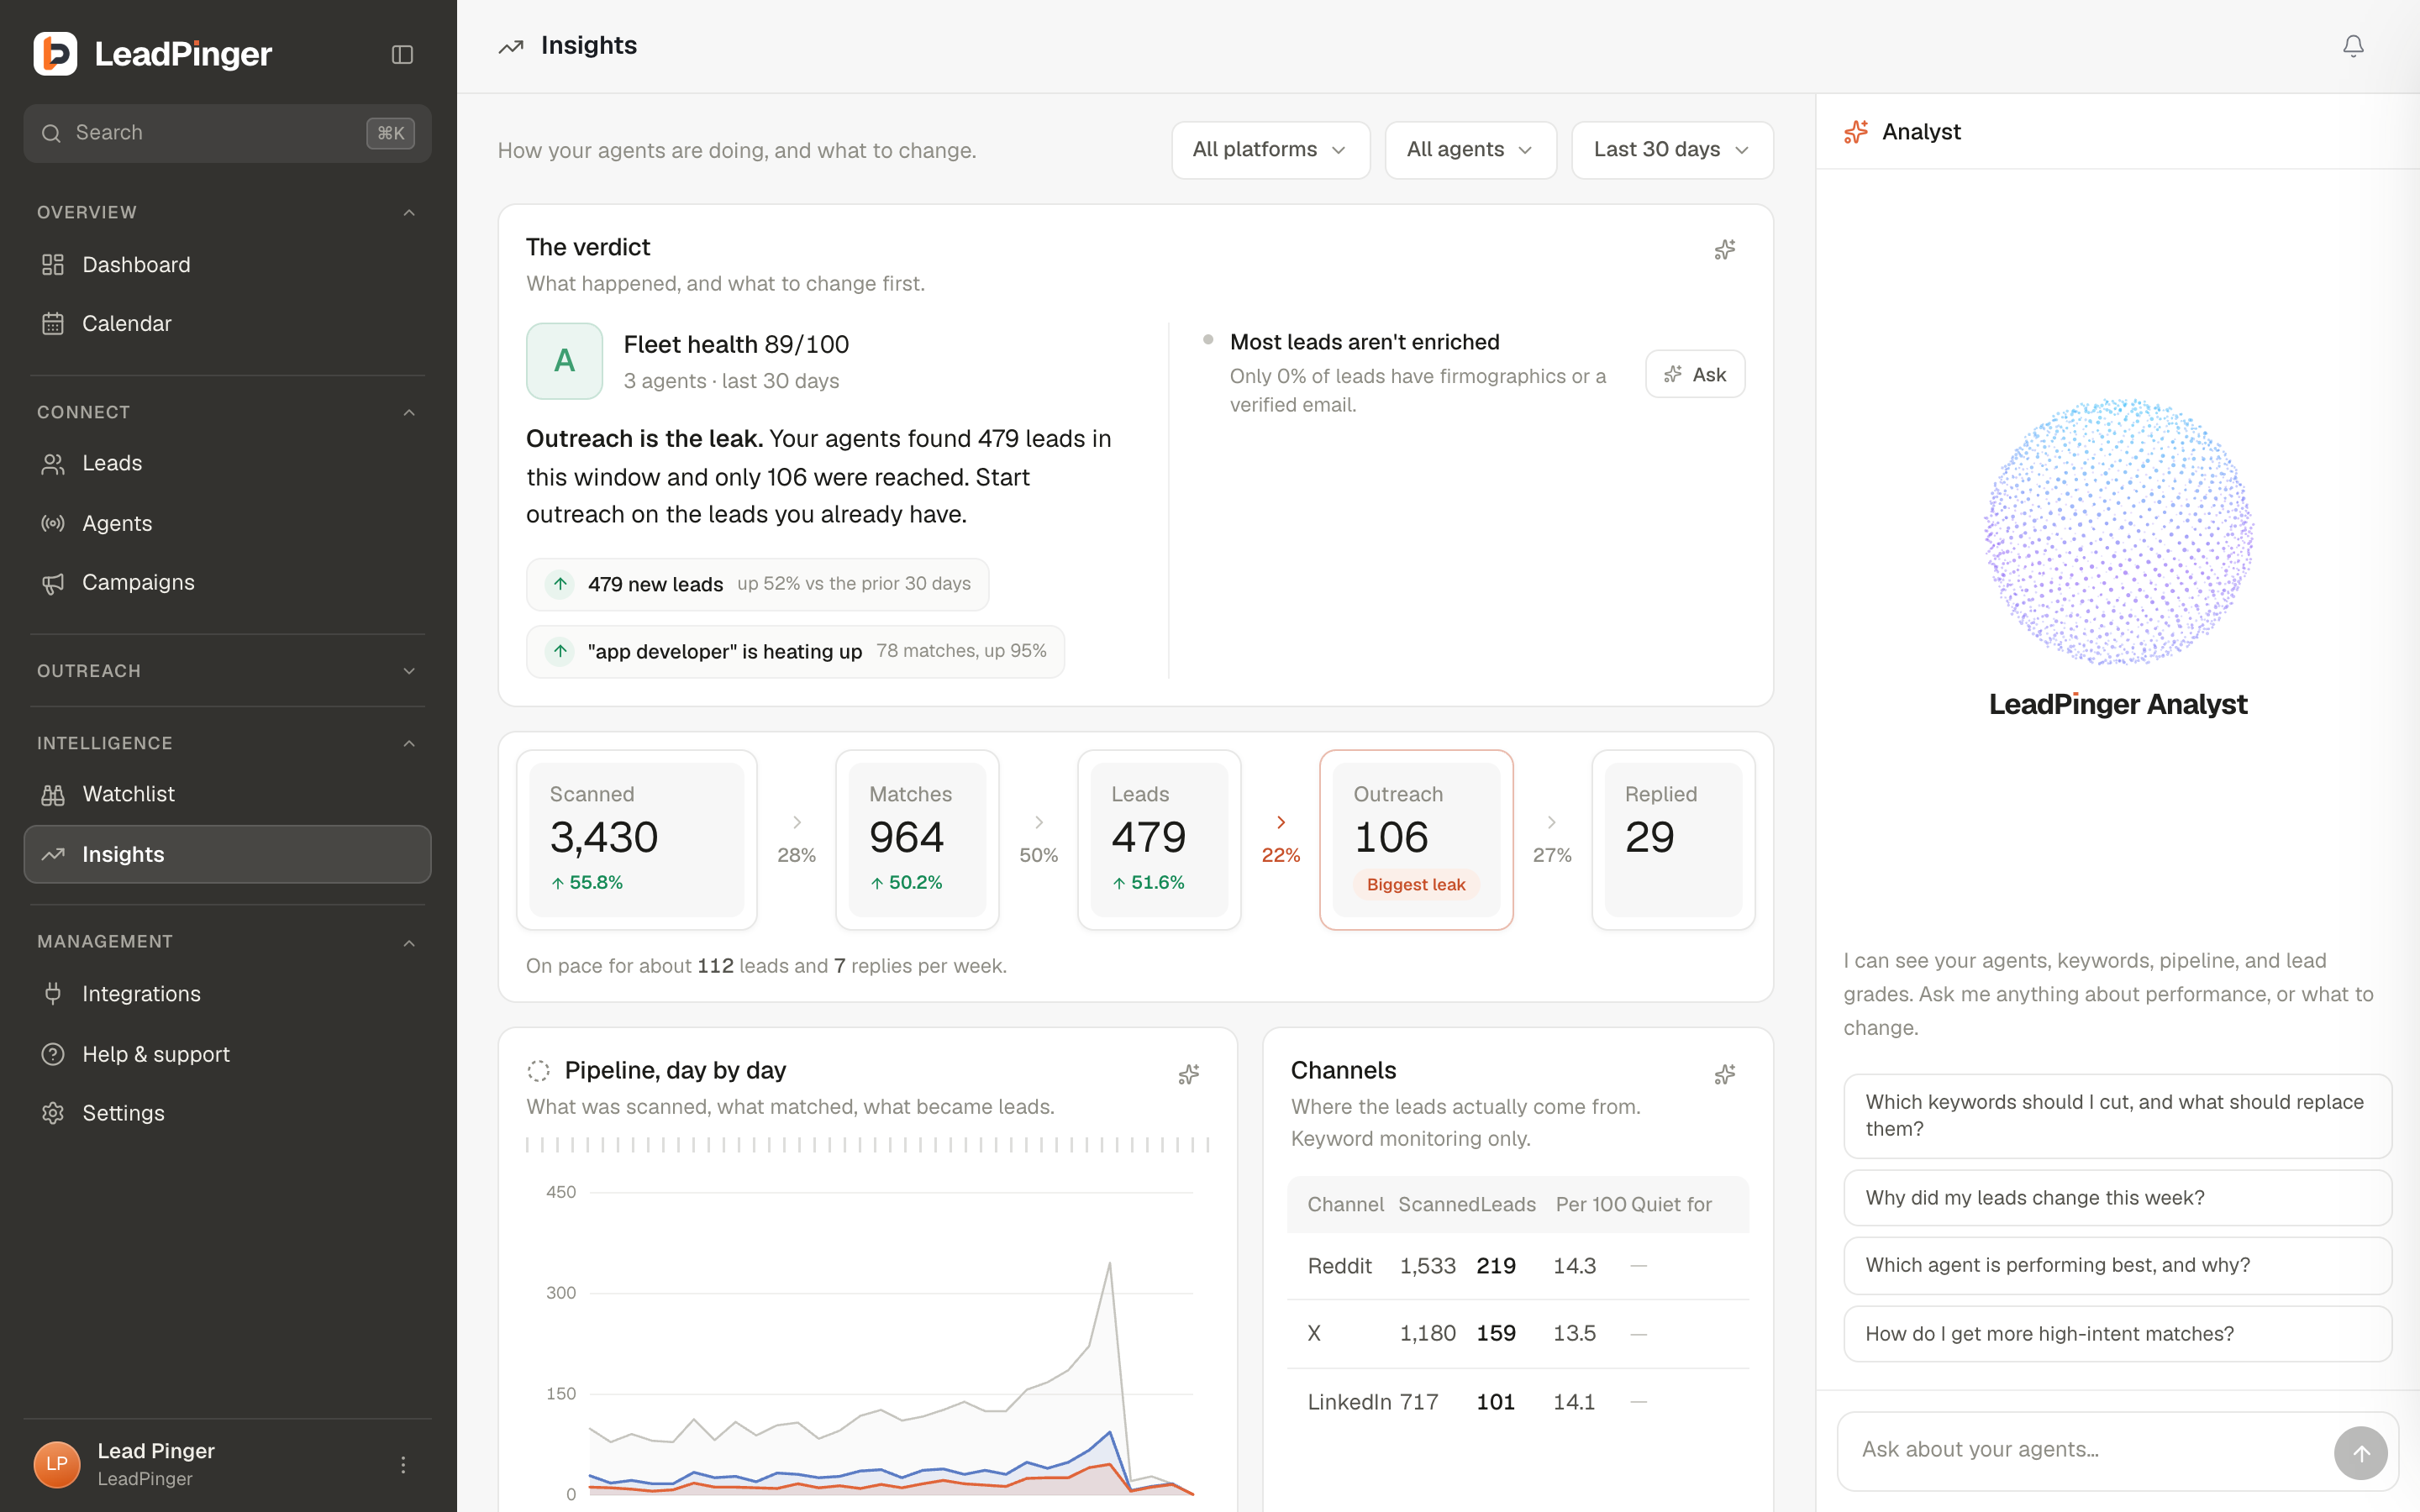This screenshot has width=2420, height=1512.
Task: Open the Last 30 days dropdown
Action: pos(1672,150)
